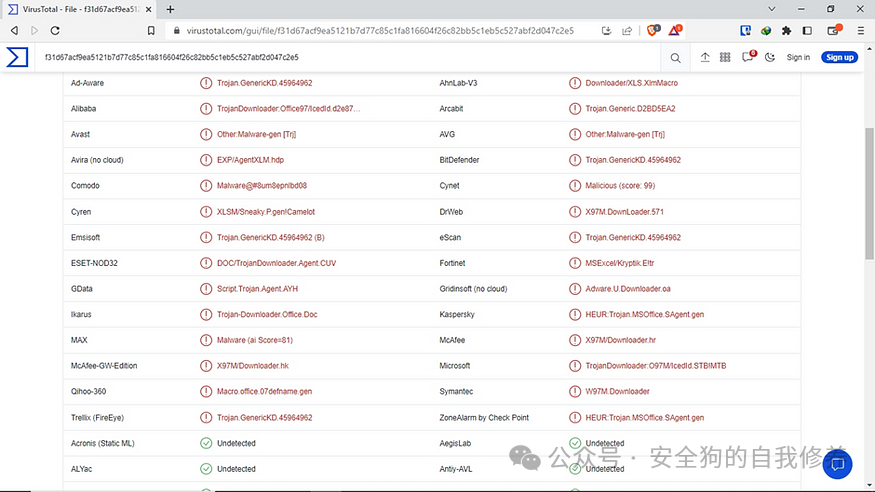Click Ad-Aware result Trojan.GenericKD.45964962
The width and height of the screenshot is (875, 492).
[265, 83]
